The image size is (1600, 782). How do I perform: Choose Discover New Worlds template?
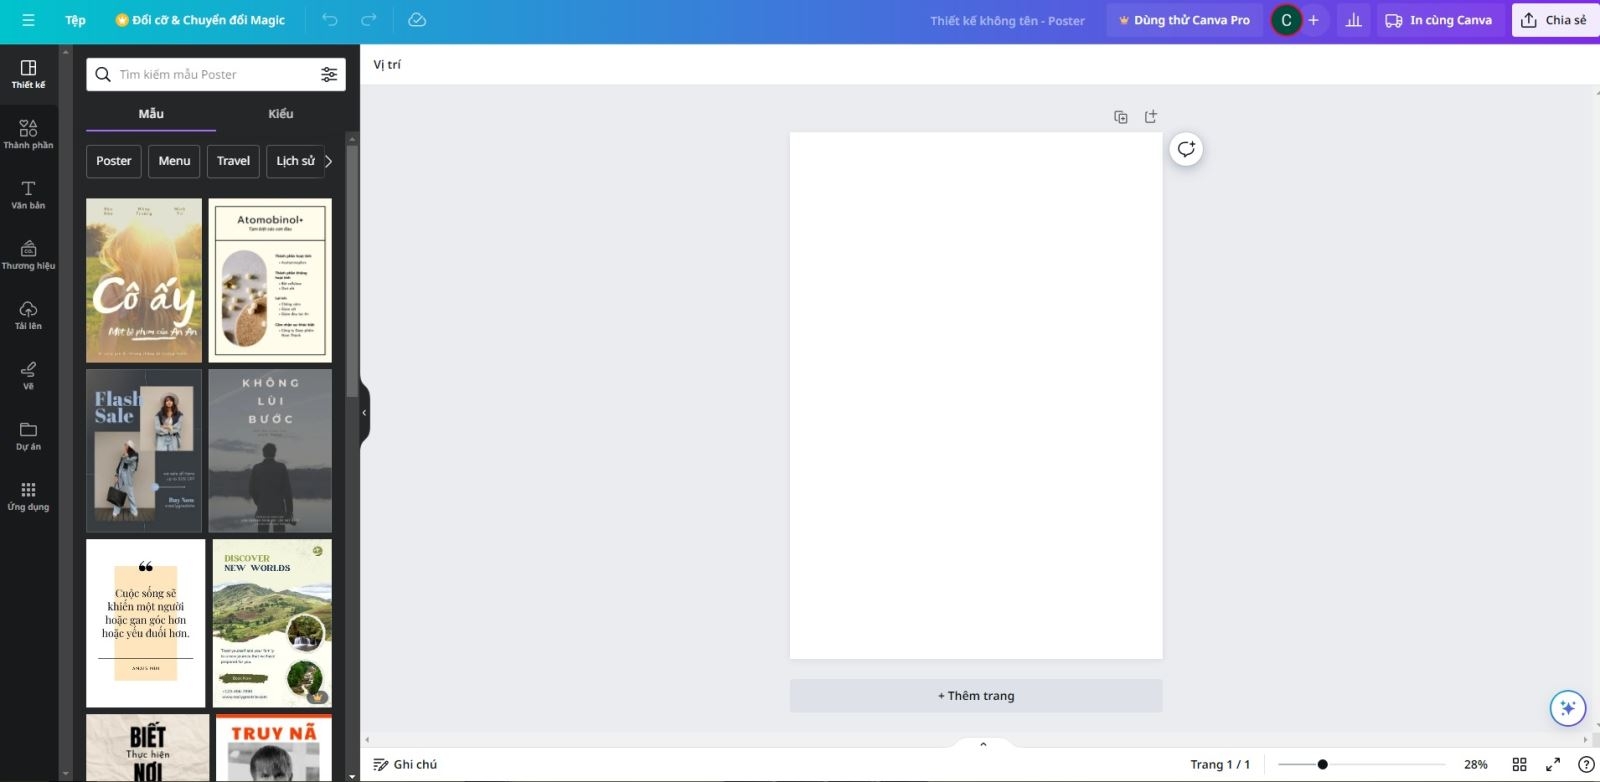coord(272,623)
